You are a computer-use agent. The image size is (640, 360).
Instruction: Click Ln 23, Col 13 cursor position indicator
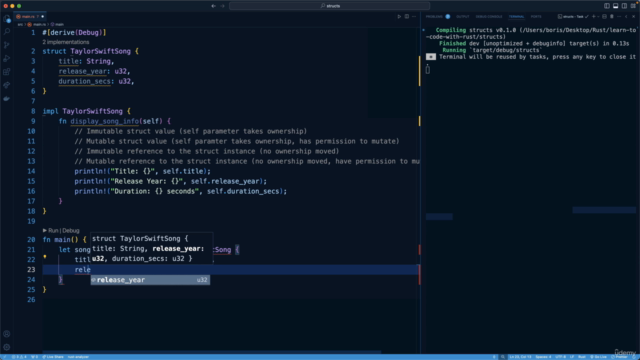pos(520,357)
